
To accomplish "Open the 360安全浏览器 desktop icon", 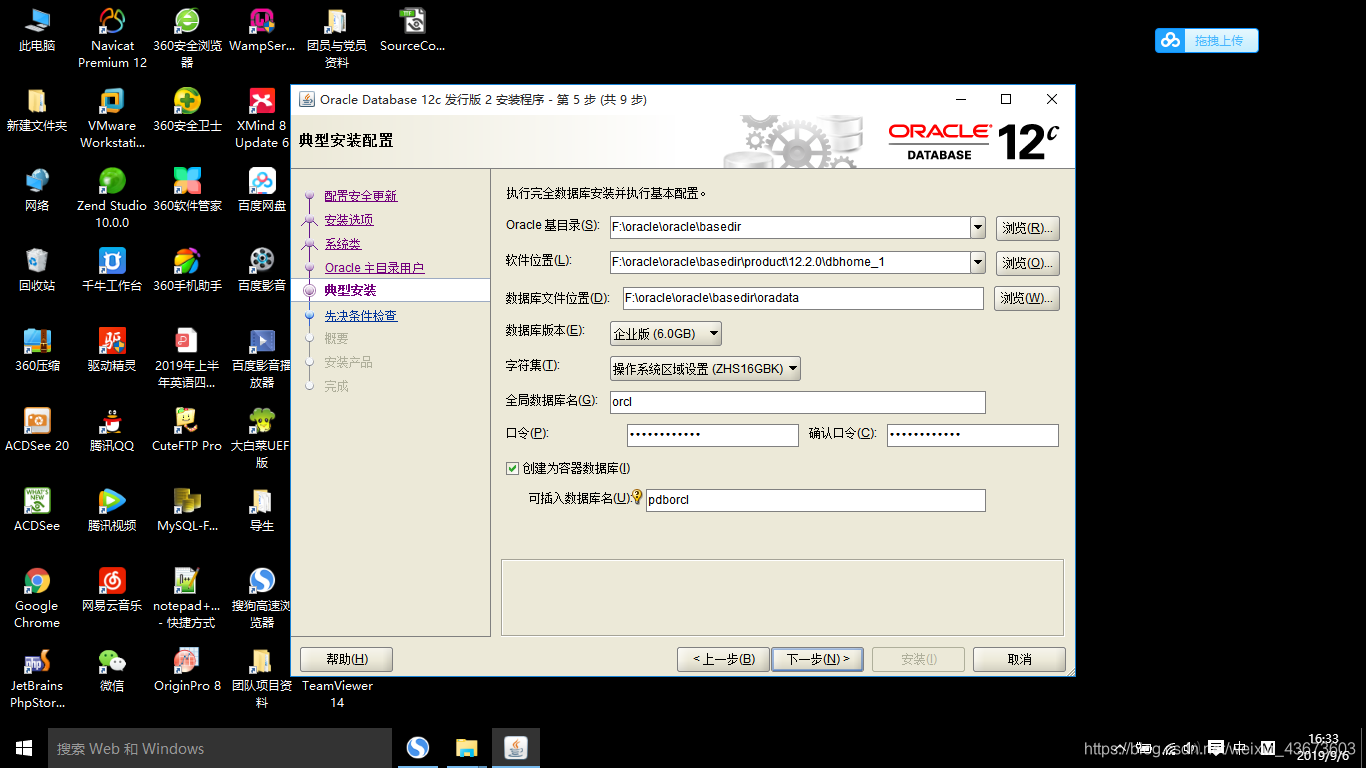I will 187,38.
